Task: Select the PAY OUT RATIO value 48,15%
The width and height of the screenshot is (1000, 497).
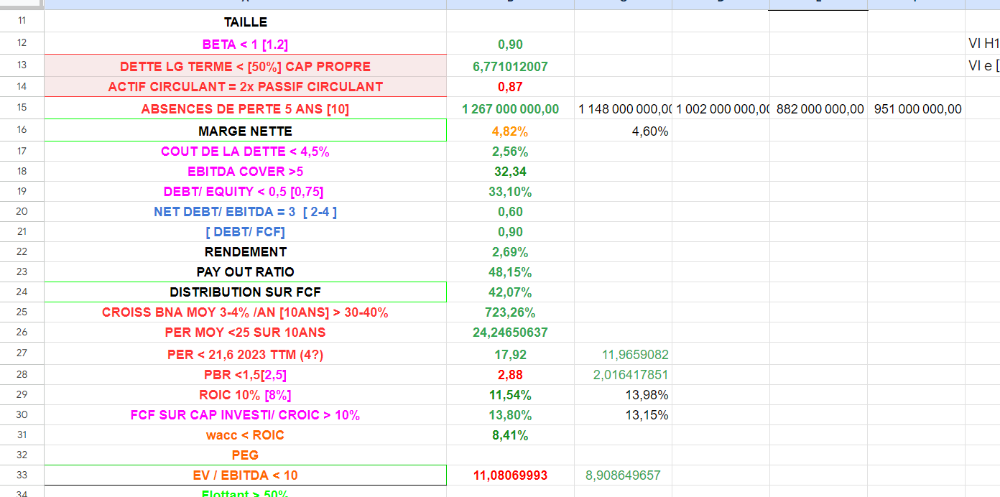Action: click(x=510, y=272)
